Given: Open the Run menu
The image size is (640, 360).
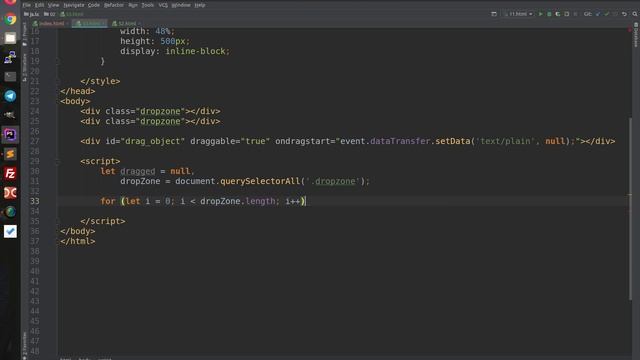Looking at the screenshot, I should [133, 5].
